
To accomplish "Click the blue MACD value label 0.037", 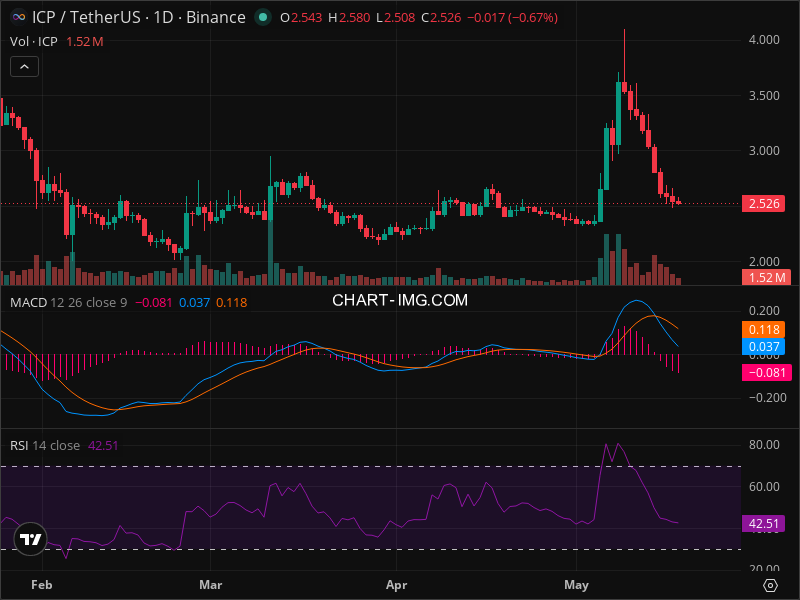I will tap(763, 347).
